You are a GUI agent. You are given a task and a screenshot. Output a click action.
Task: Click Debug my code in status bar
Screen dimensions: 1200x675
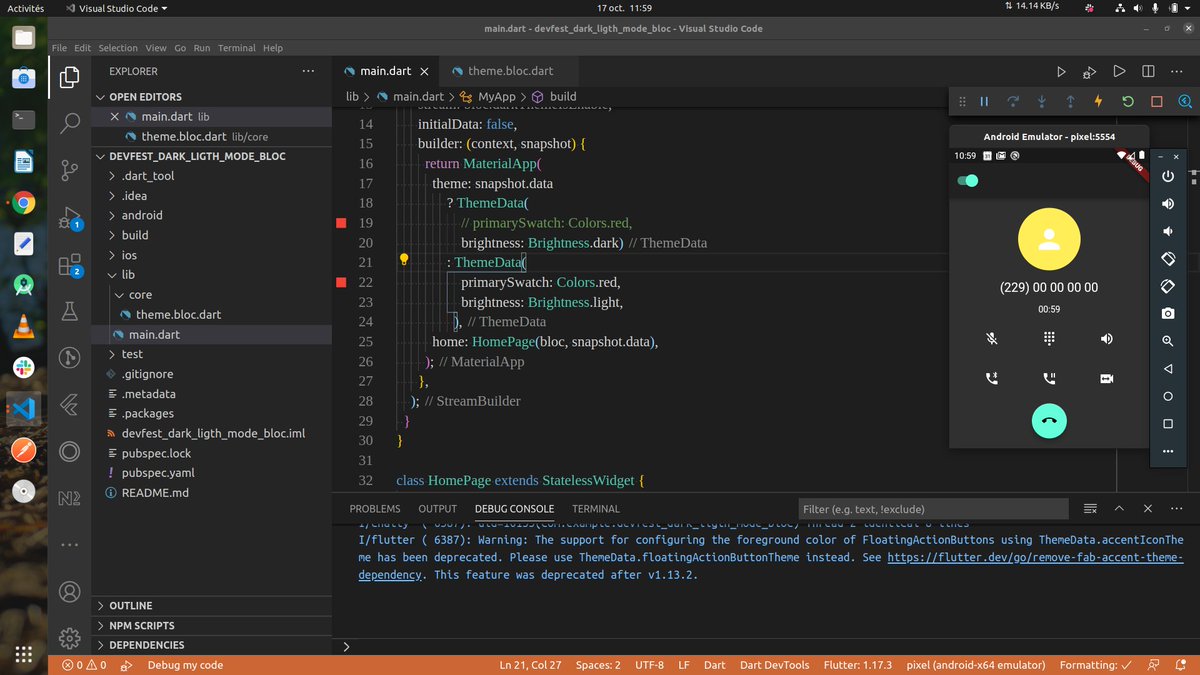185,665
